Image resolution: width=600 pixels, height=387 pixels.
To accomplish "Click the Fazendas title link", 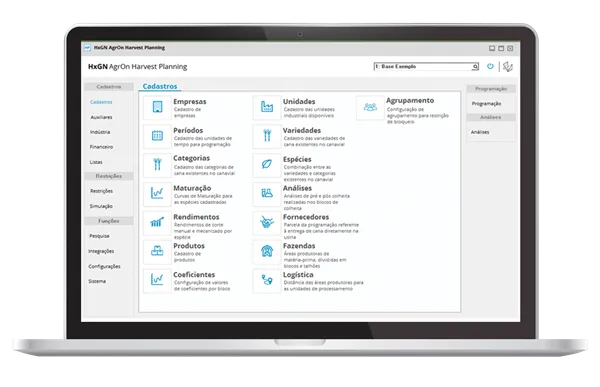I will 299,246.
